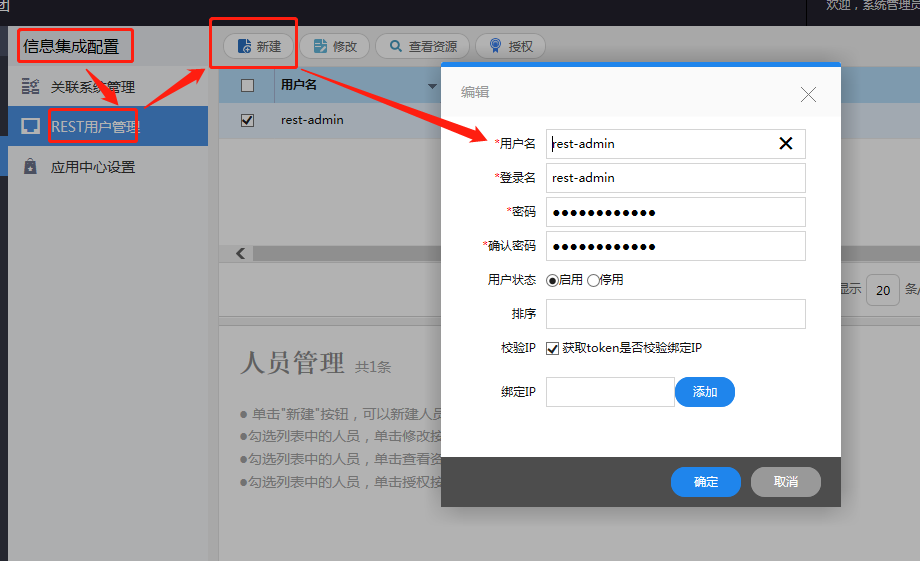Click the 关联系统管理 sidebar icon
The width and height of the screenshot is (920, 561).
point(31,86)
